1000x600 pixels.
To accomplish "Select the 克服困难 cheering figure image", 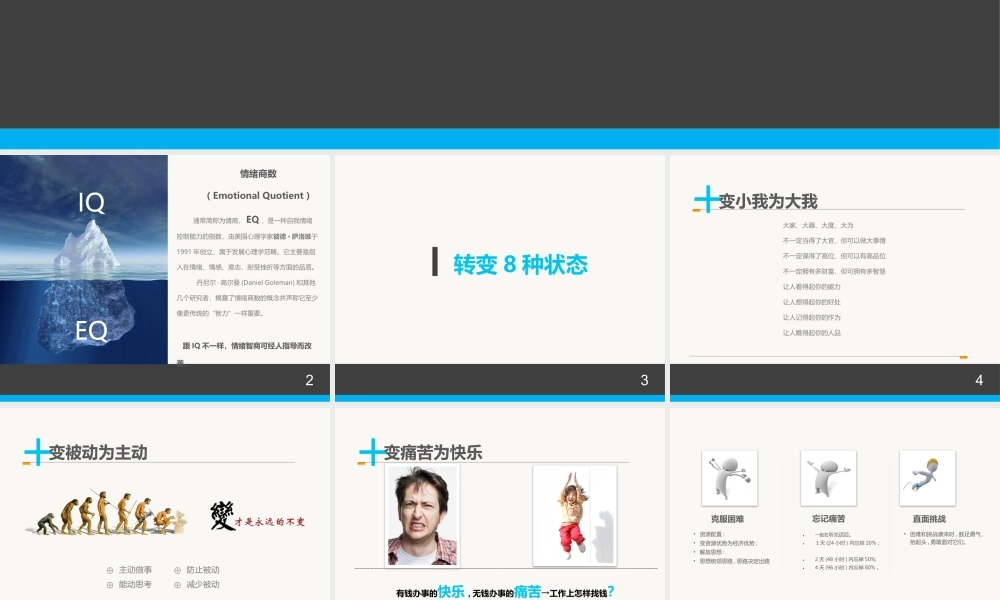I will pos(728,478).
